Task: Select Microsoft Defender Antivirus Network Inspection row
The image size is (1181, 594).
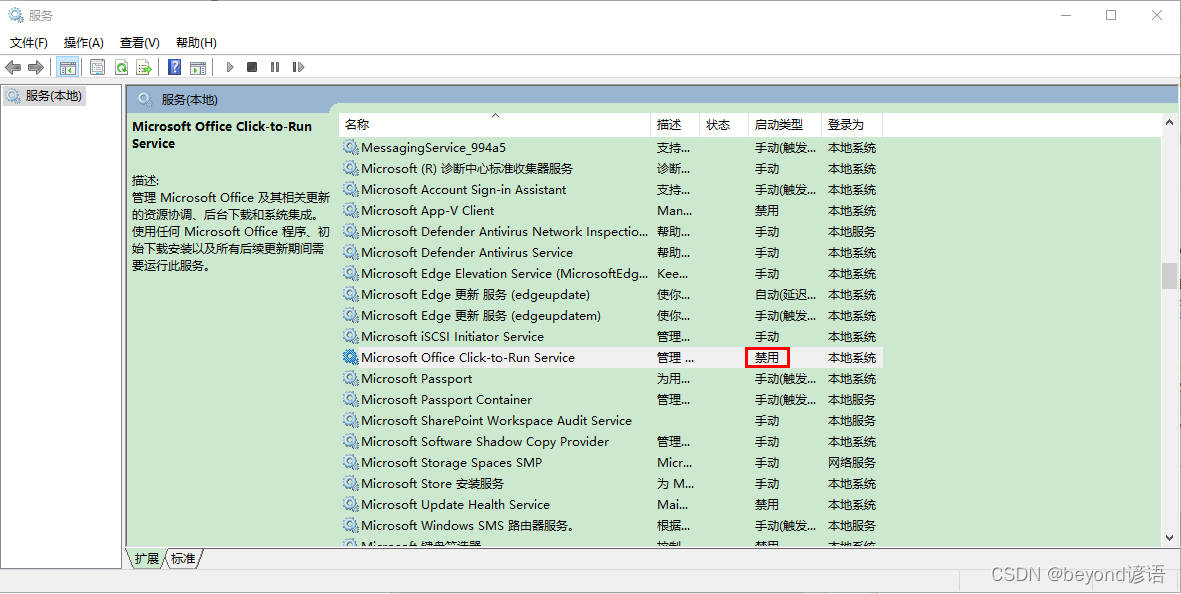Action: (x=611, y=232)
